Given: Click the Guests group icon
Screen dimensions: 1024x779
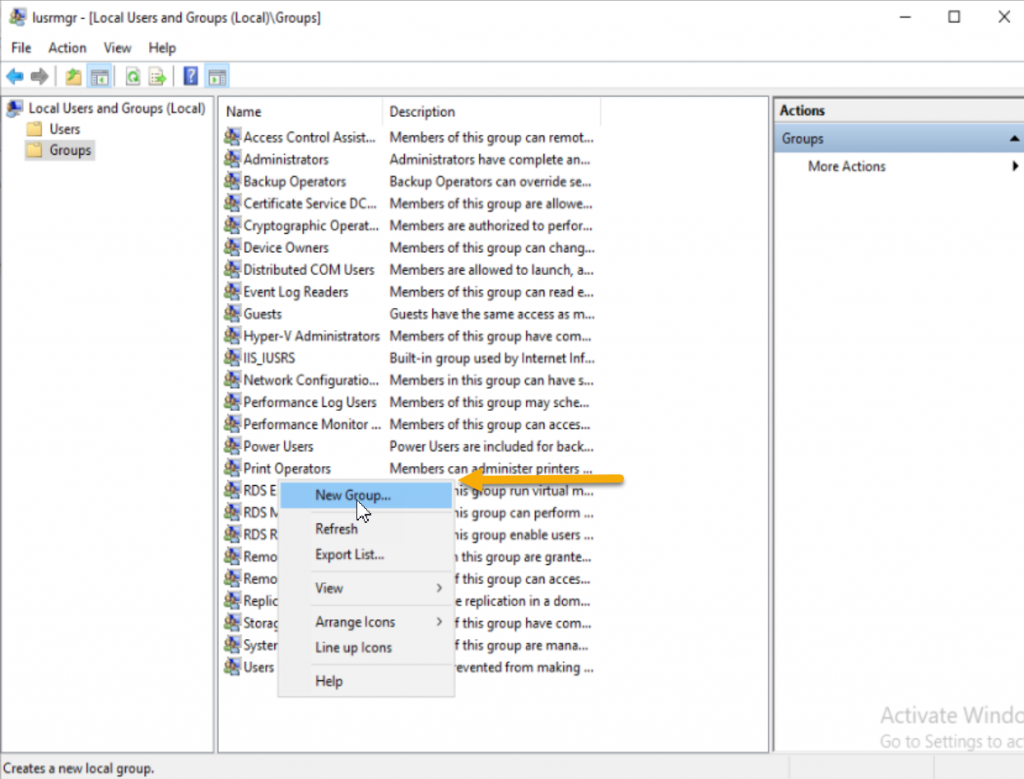Looking at the screenshot, I should coord(231,313).
